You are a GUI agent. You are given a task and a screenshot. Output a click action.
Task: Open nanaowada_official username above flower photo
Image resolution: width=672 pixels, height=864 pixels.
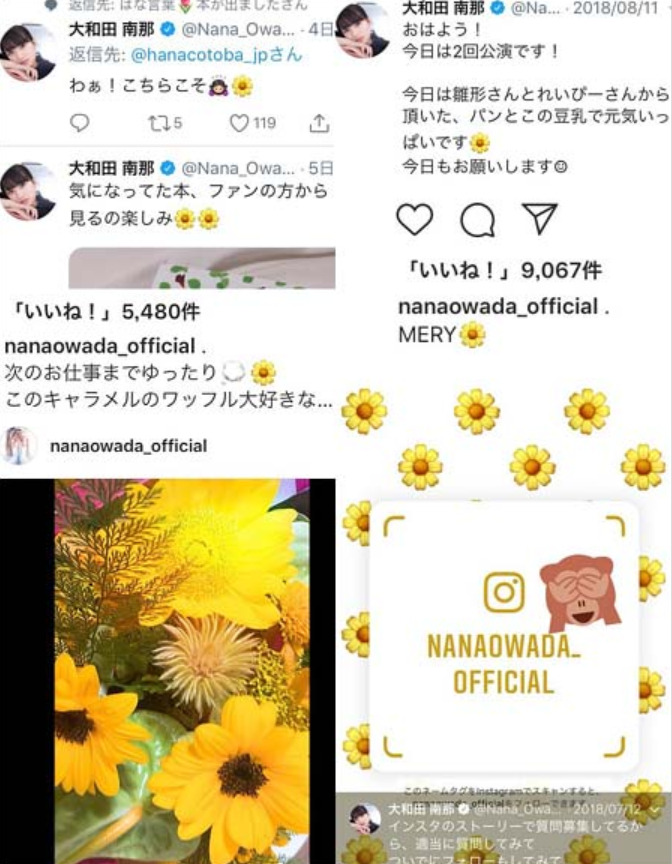pos(128,446)
